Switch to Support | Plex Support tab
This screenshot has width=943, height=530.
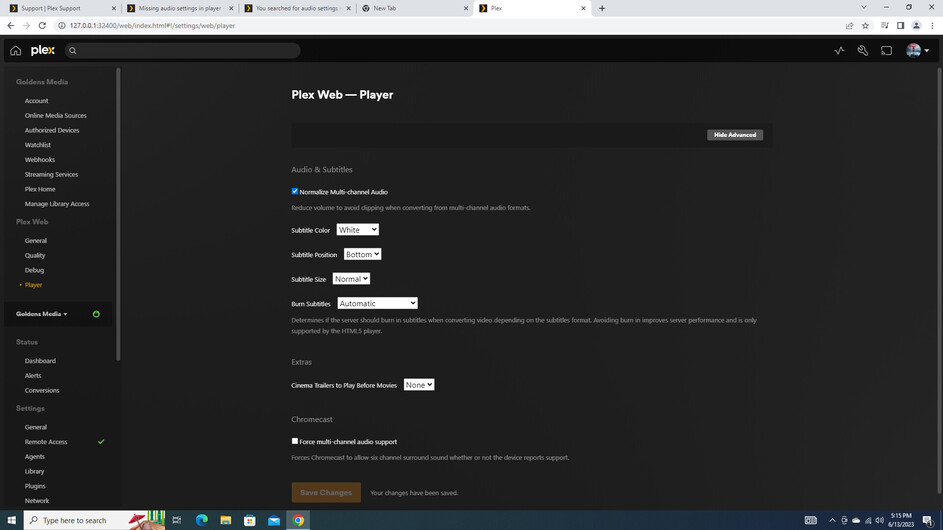(63, 8)
